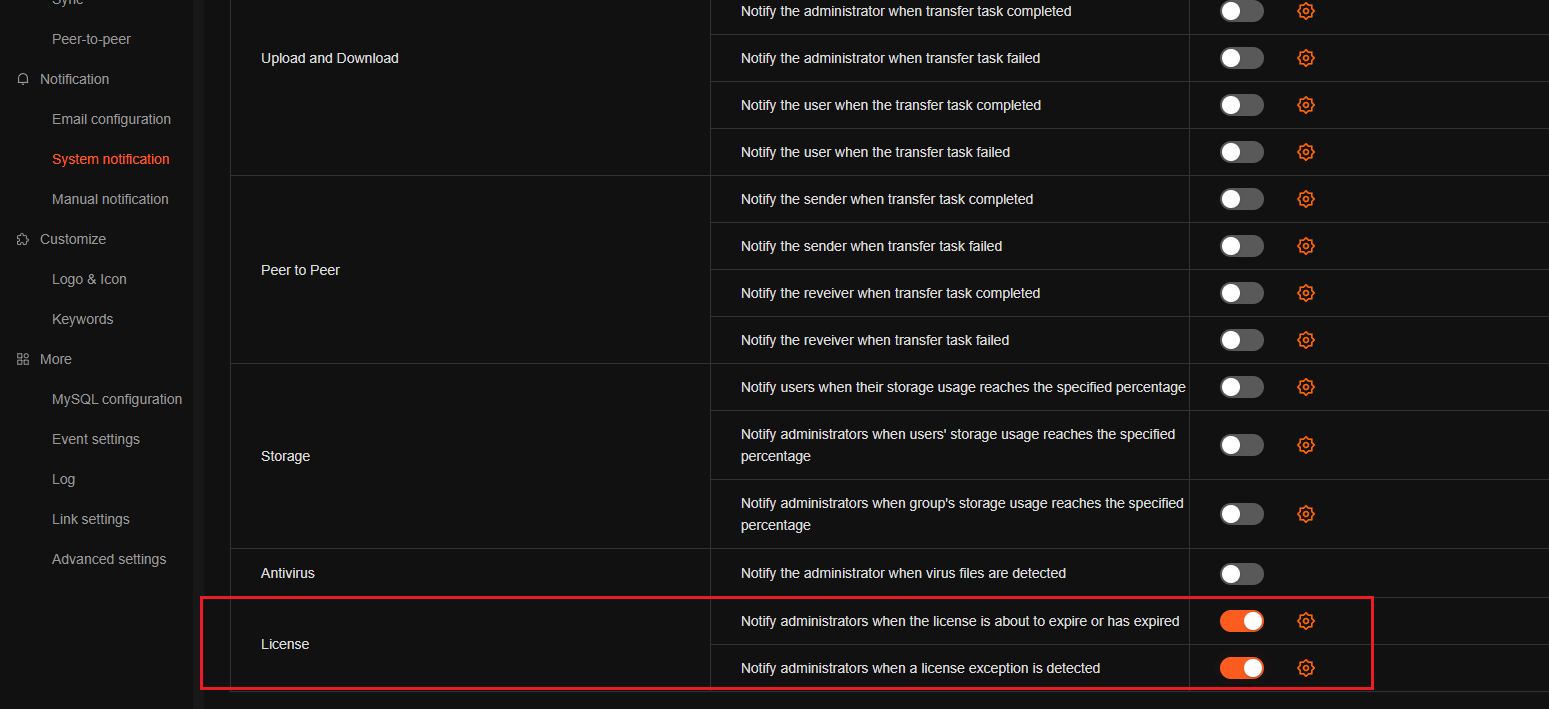This screenshot has height=709, width=1549.
Task: Click gear for administrators users' storage usage notification
Action: pos(1305,445)
